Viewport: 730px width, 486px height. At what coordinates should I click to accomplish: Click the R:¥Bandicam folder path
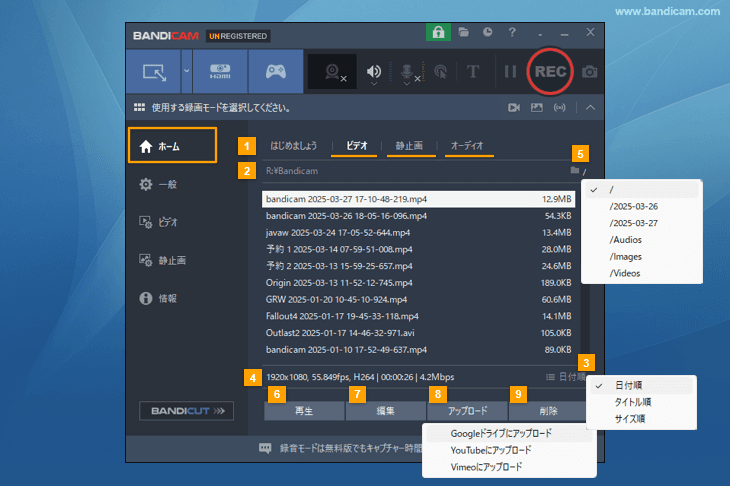pyautogui.click(x=292, y=171)
